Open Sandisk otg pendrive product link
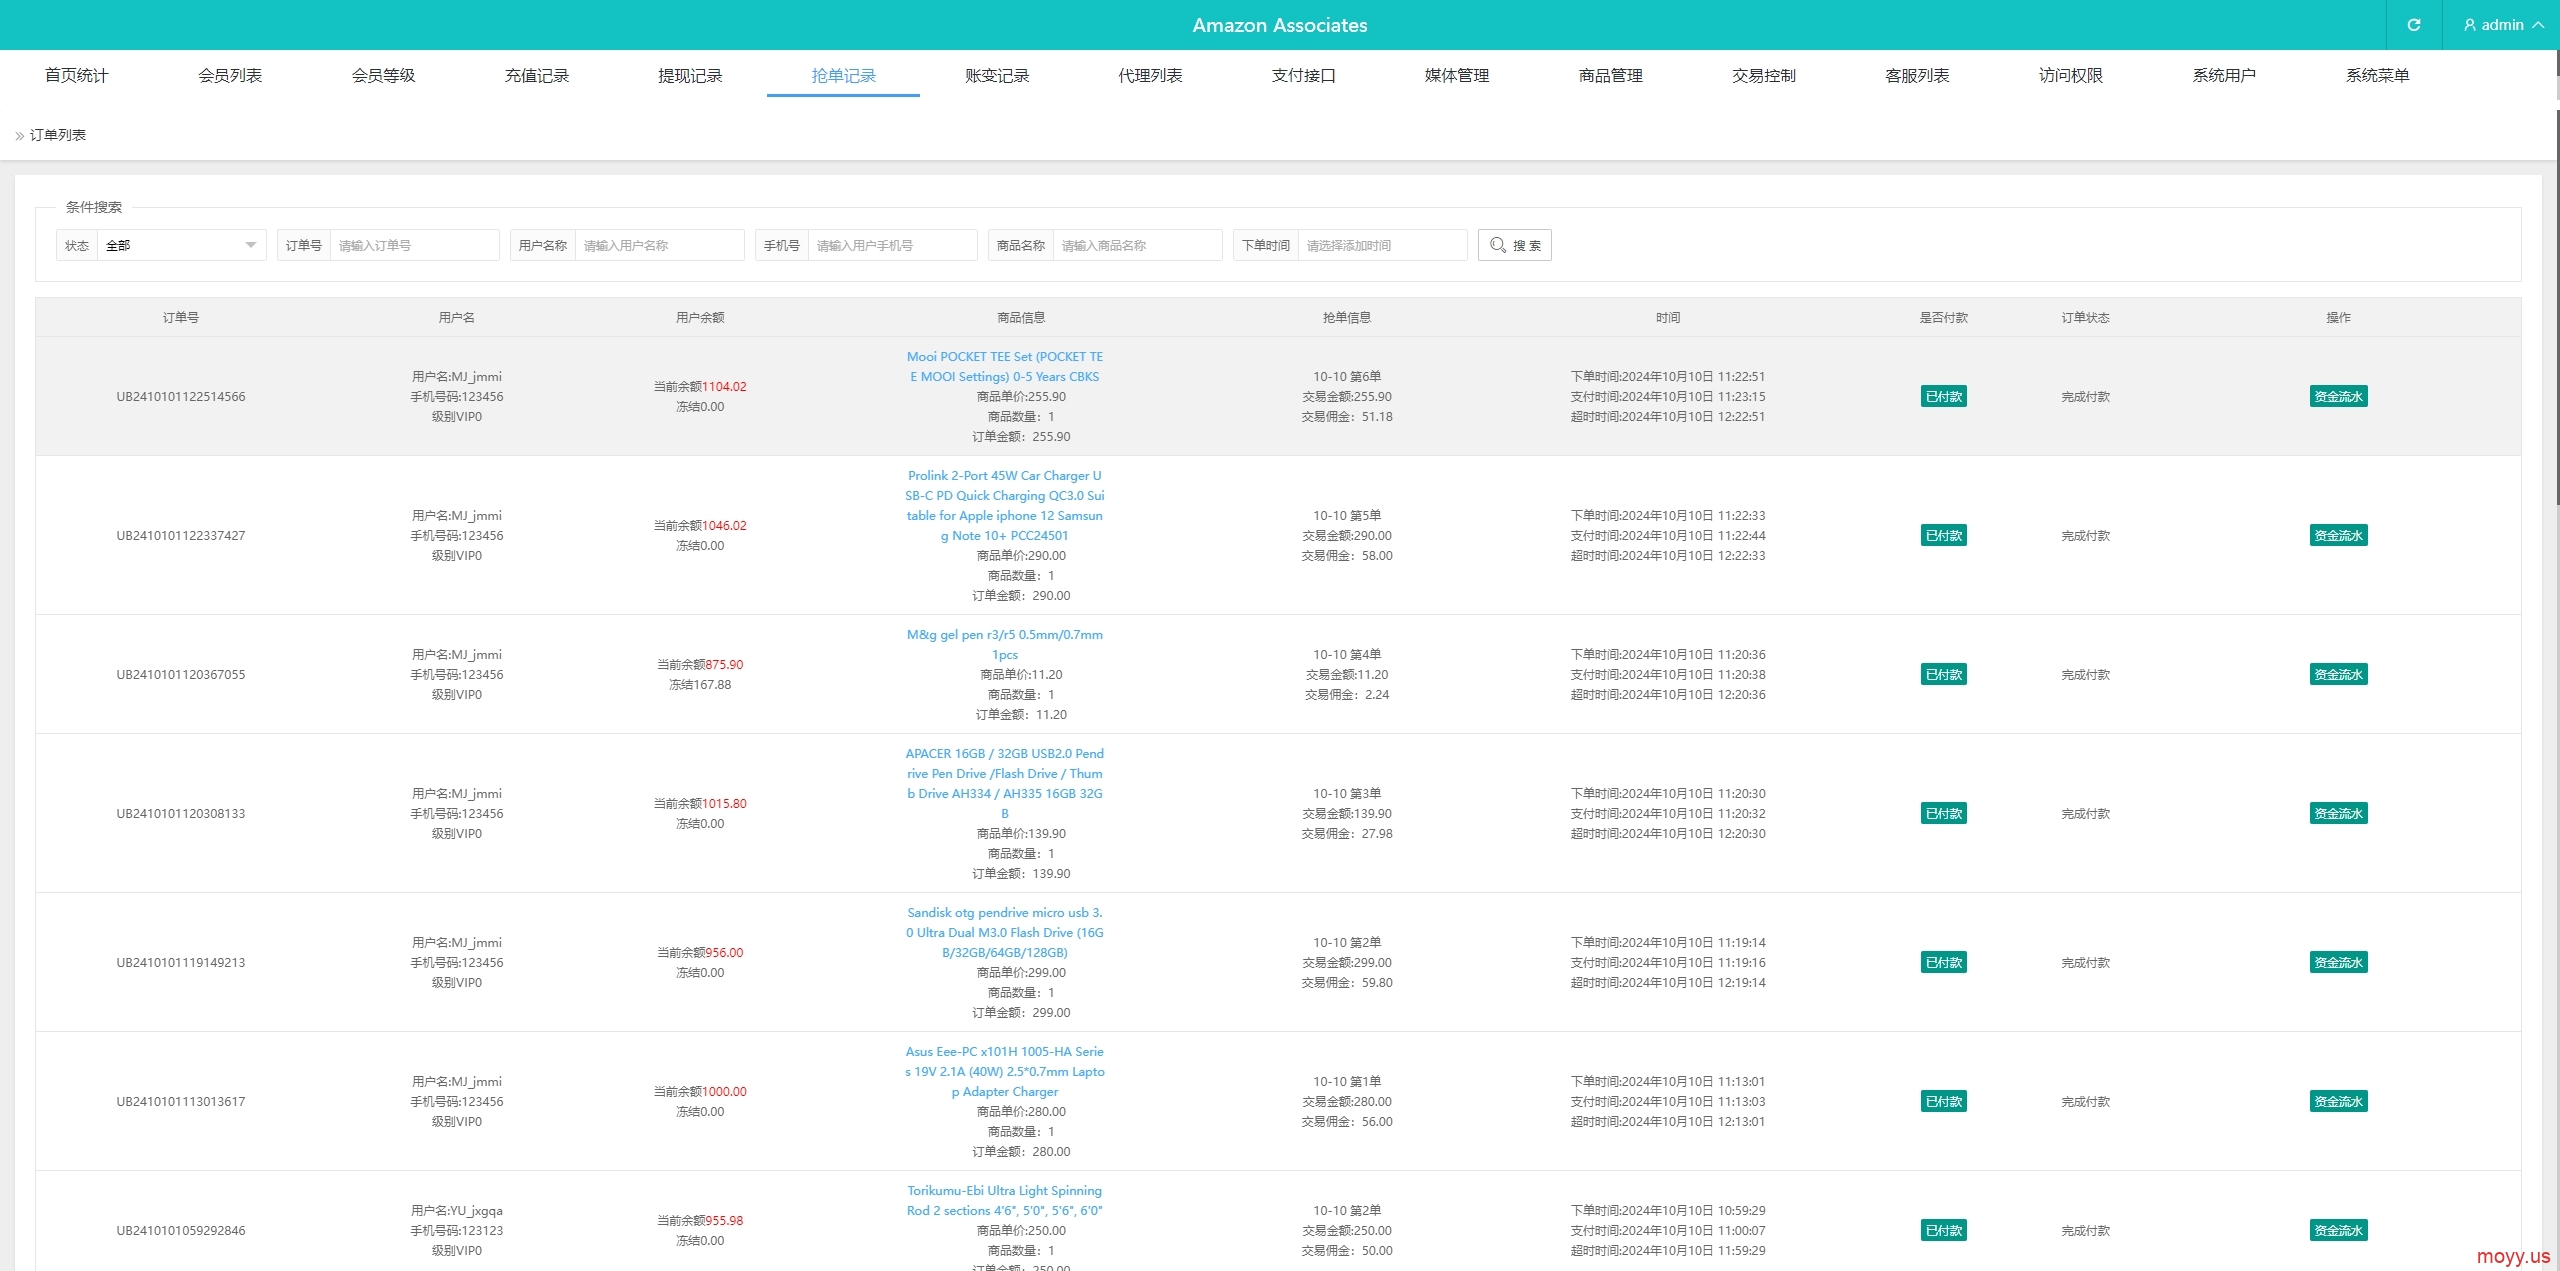 click(x=1004, y=932)
